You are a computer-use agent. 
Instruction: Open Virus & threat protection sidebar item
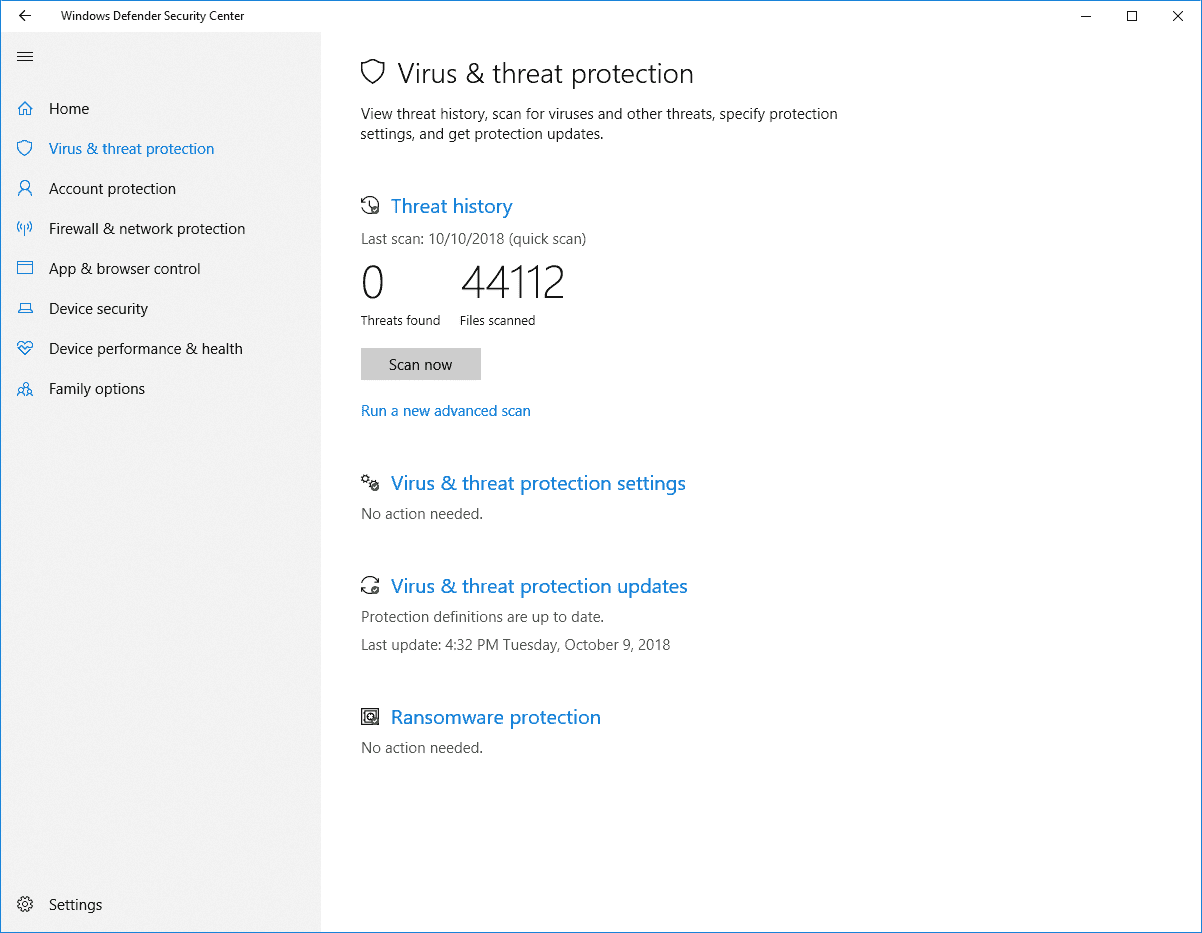131,149
